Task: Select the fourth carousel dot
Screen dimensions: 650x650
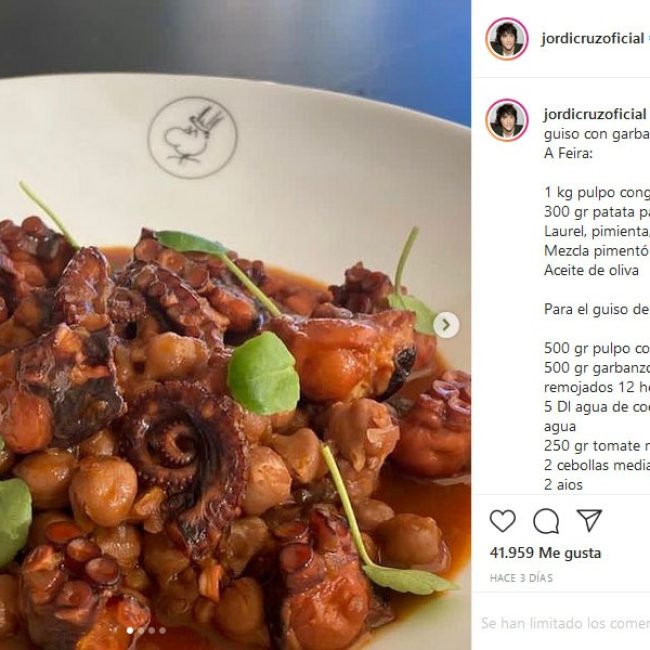Action: pos(162,631)
